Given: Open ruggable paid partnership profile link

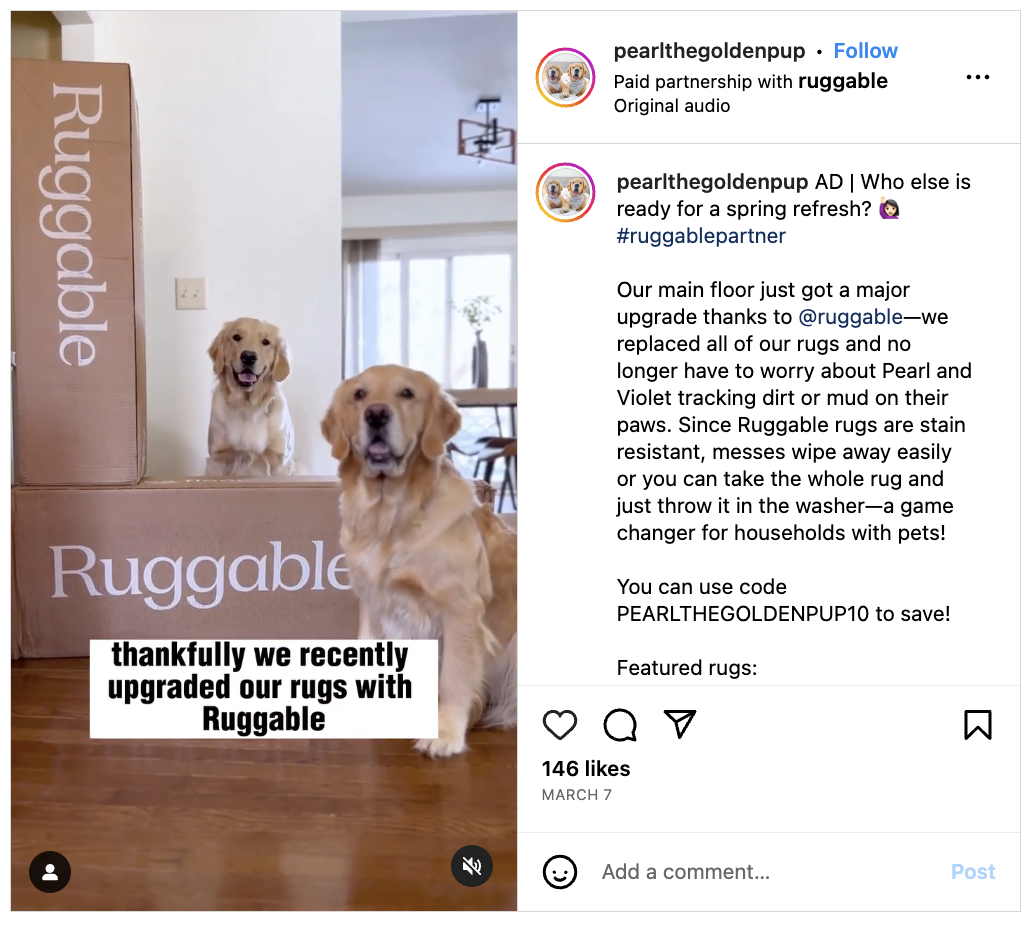Looking at the screenshot, I should [x=843, y=81].
